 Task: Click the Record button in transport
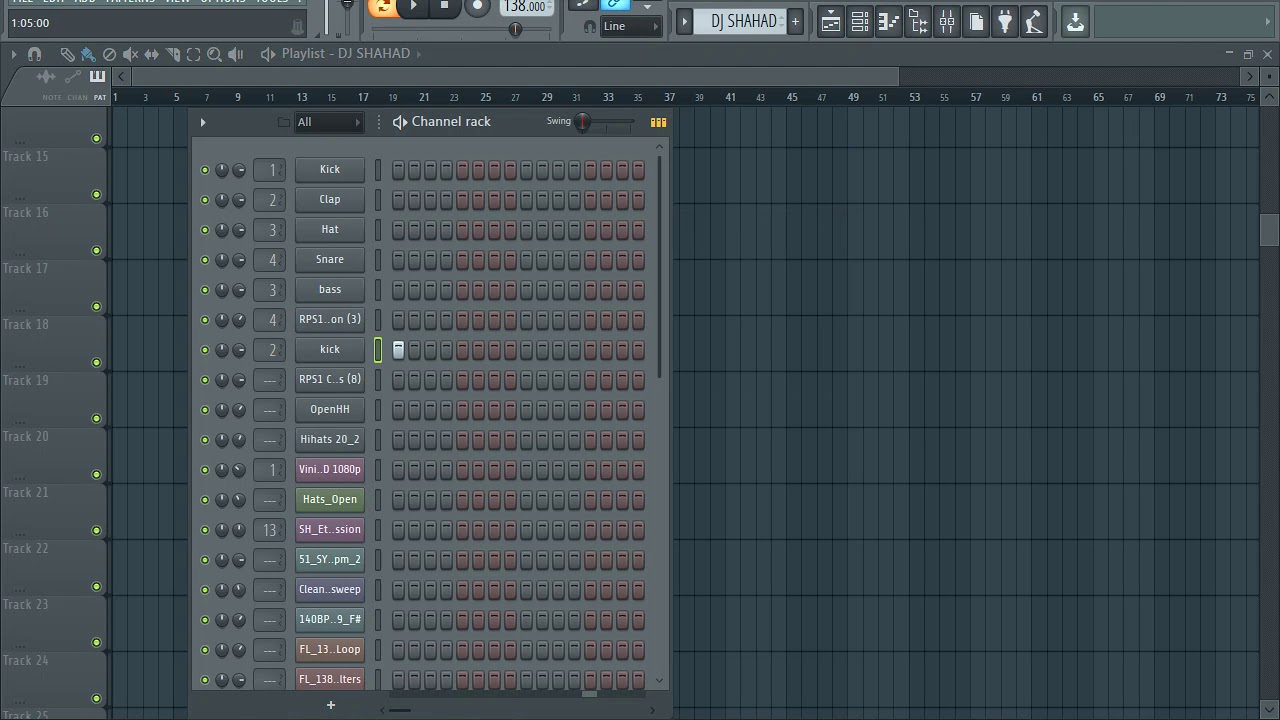[x=477, y=7]
